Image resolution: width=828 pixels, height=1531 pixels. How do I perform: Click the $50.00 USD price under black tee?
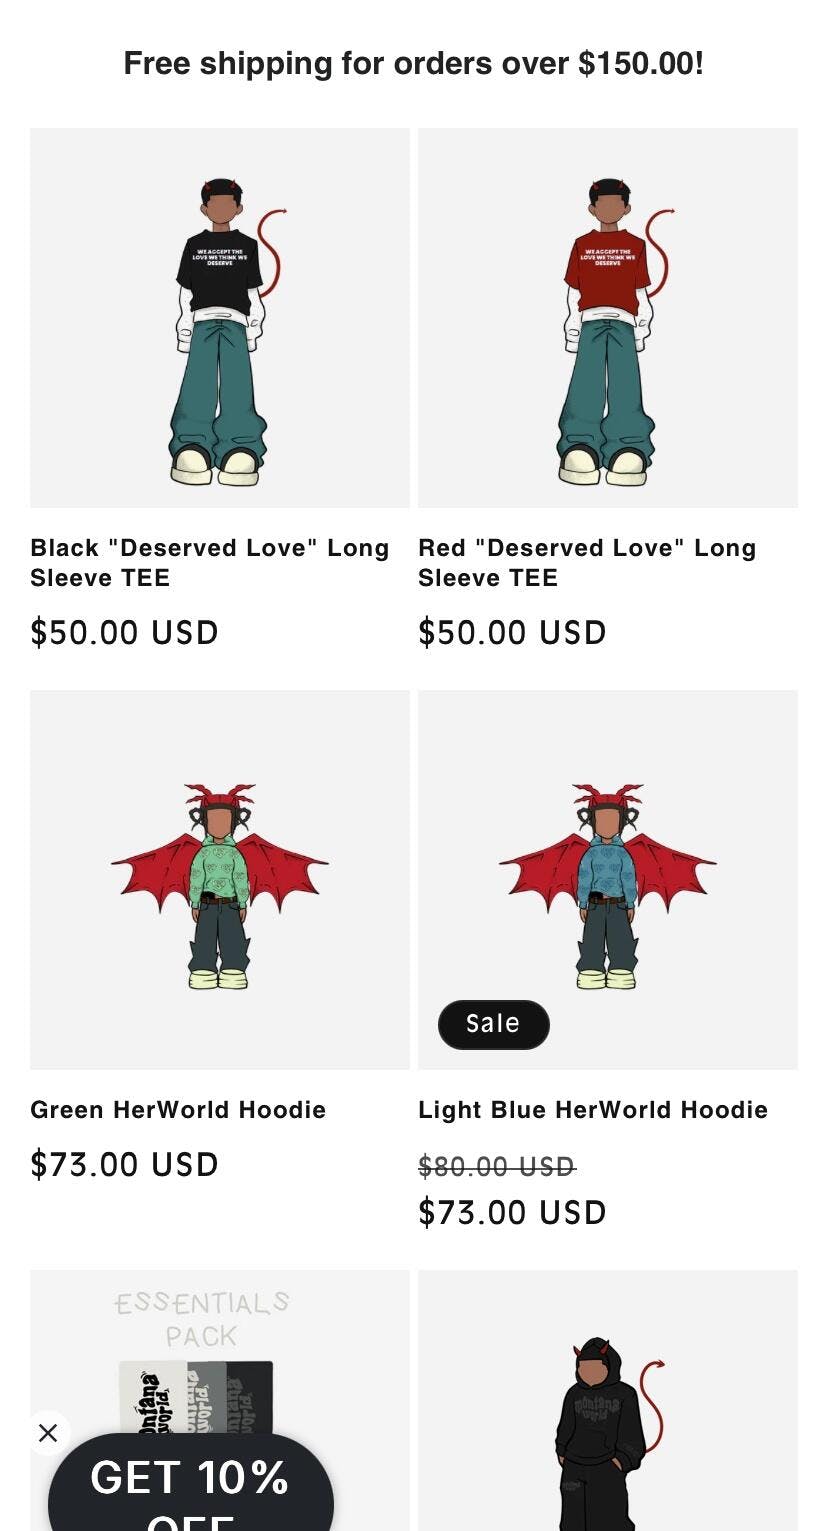(x=124, y=633)
